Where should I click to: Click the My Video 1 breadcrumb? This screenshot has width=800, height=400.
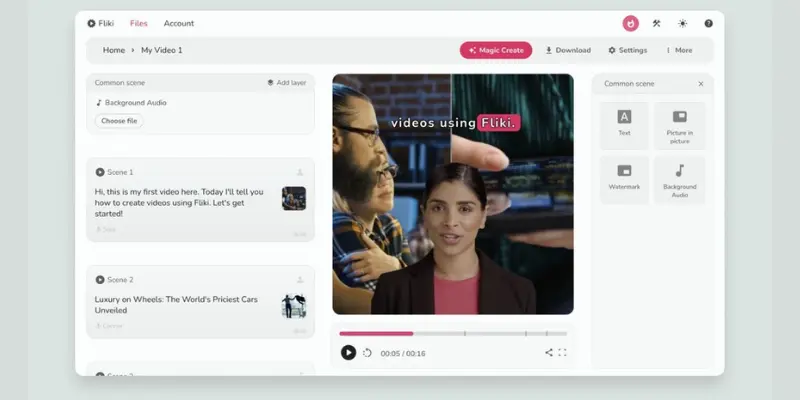[x=162, y=50]
